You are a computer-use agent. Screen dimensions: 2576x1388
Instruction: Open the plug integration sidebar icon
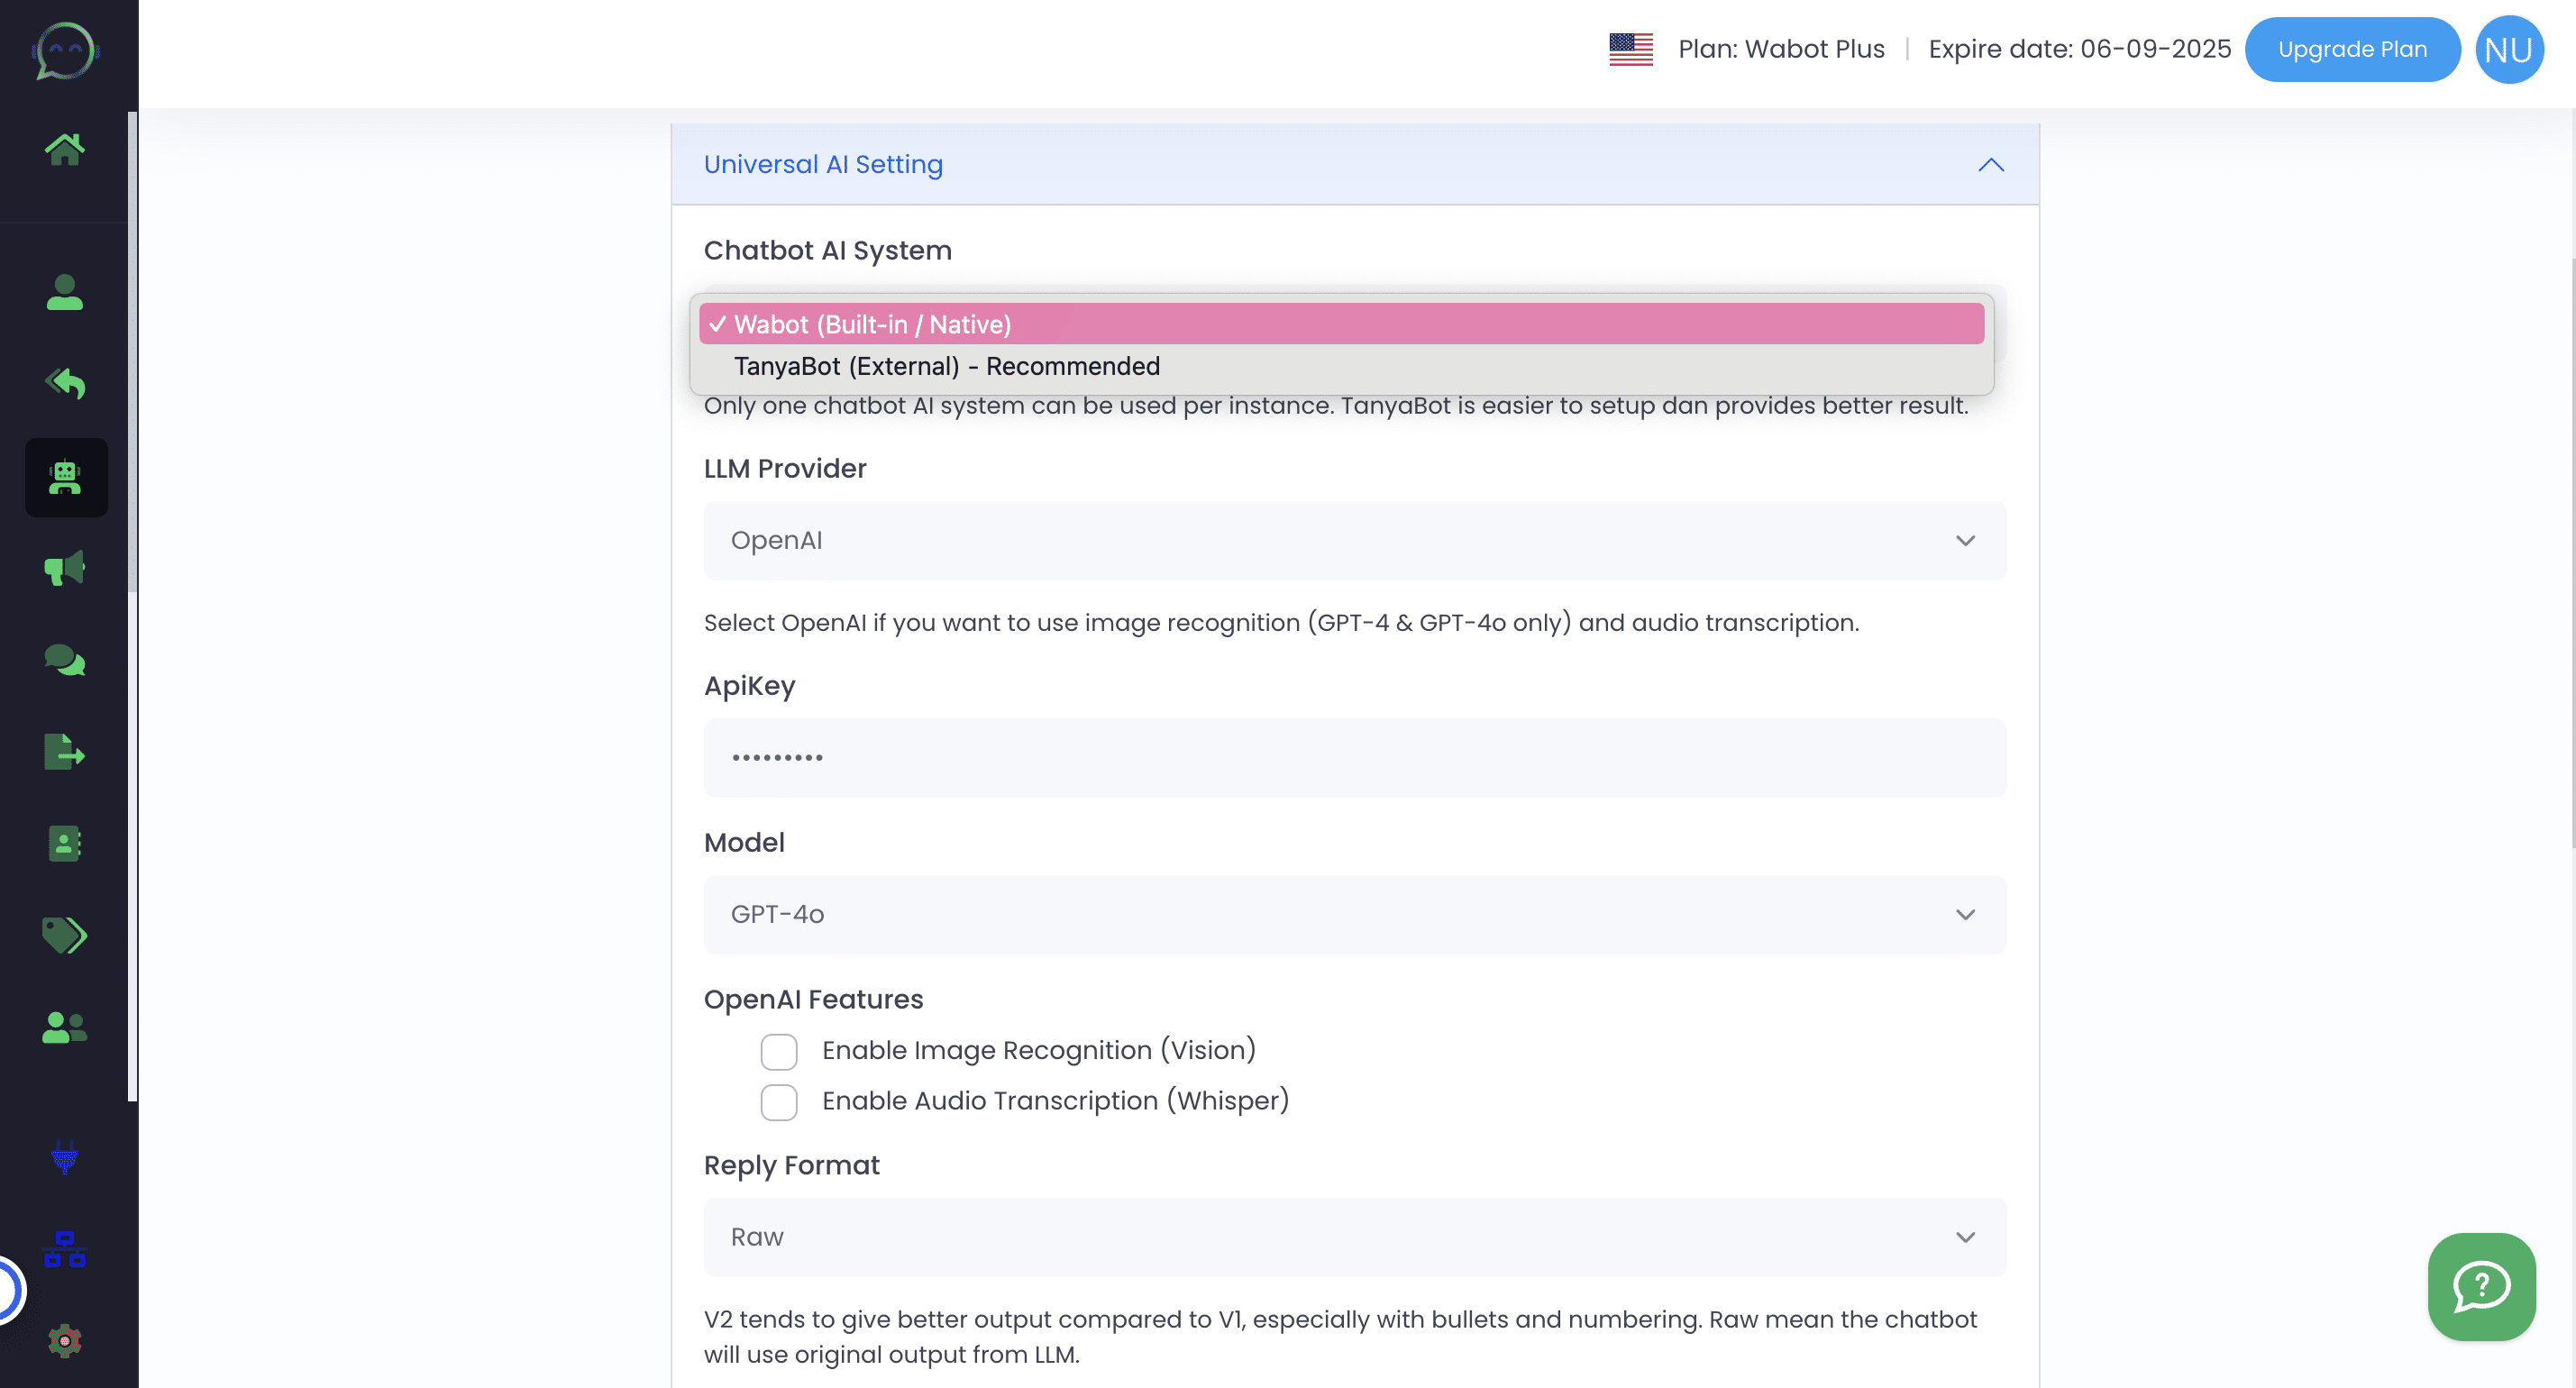click(65, 1157)
